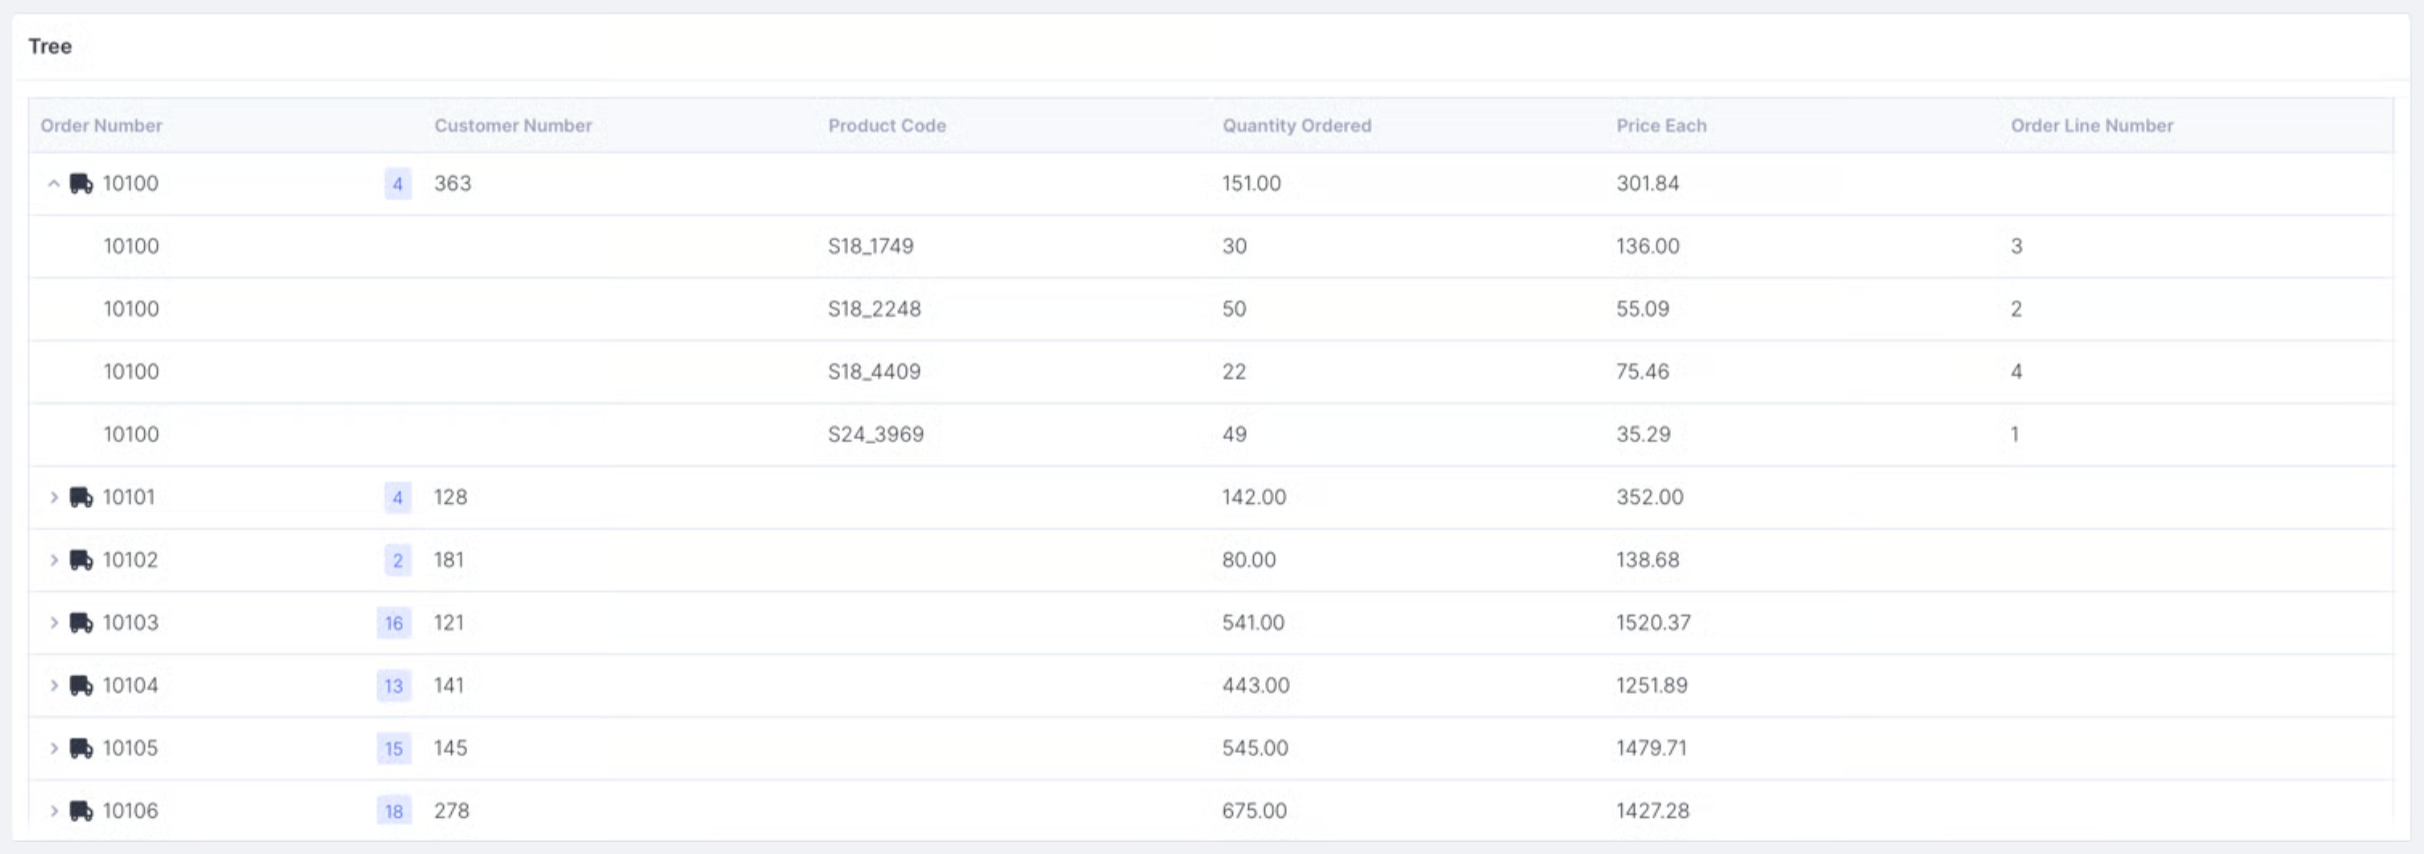Viewport: 2424px width, 854px height.
Task: Click the truck icon for order 10100
Action: 81,184
